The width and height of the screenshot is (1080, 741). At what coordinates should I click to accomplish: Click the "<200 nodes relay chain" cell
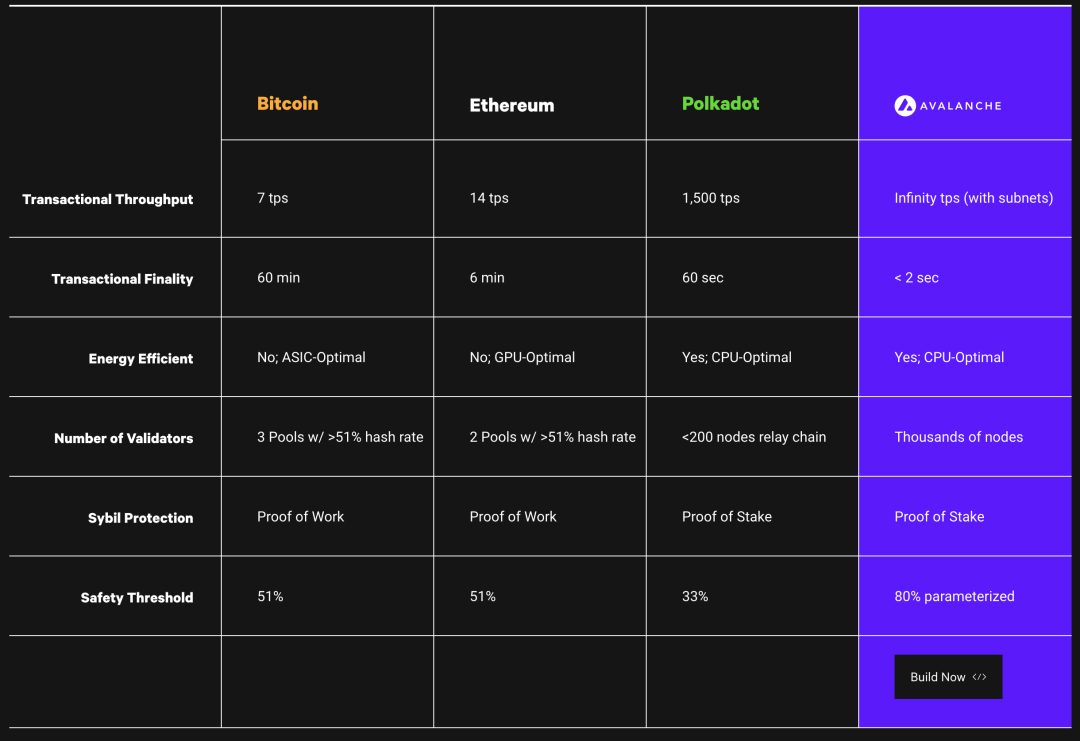tap(754, 437)
